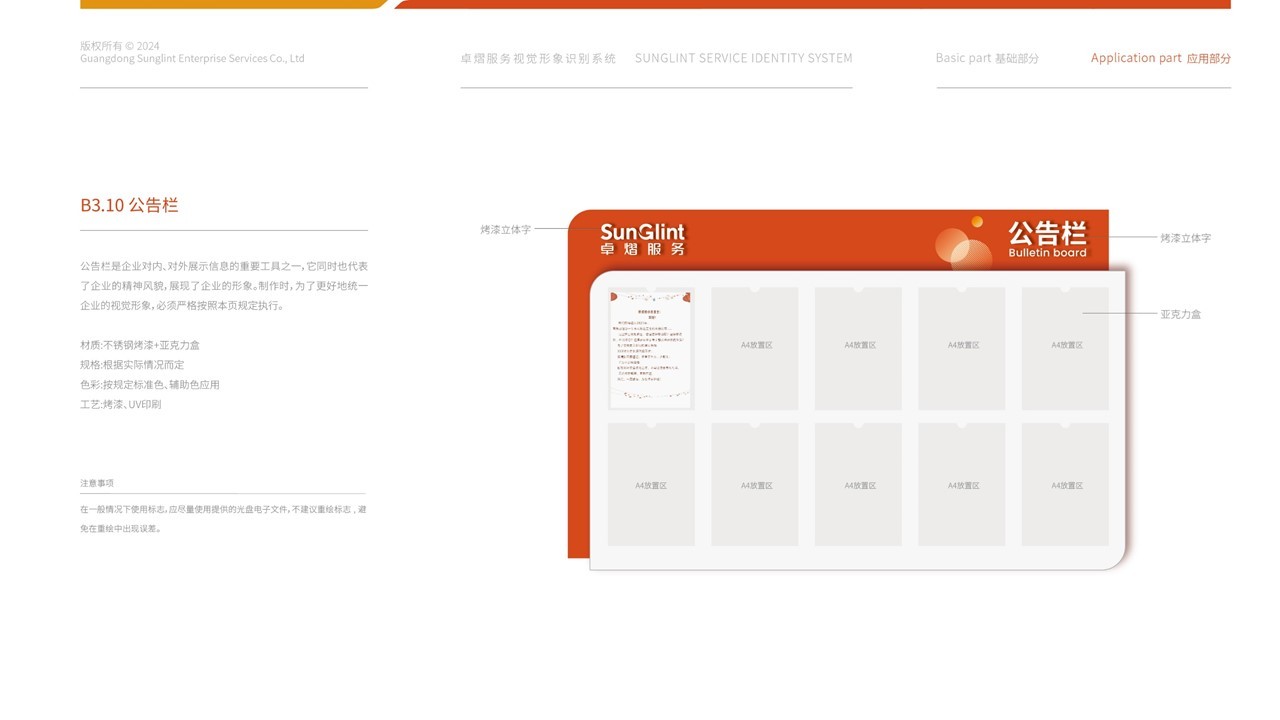Toggle the right 烤漆立体字 annotation label

pyautogui.click(x=1186, y=238)
